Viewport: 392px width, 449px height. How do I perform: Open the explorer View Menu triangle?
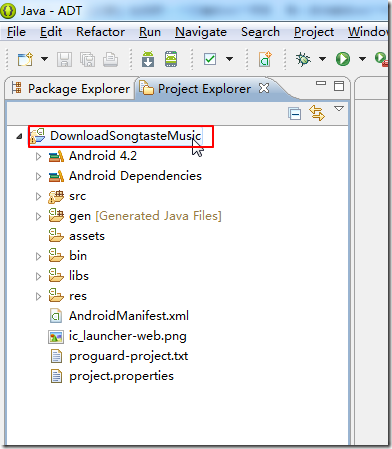tap(339, 109)
